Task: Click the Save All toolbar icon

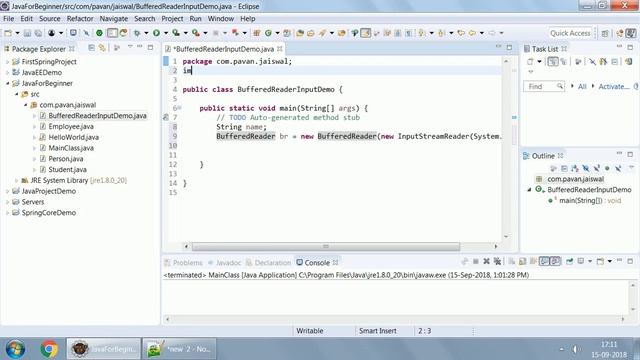Action: 38,33
